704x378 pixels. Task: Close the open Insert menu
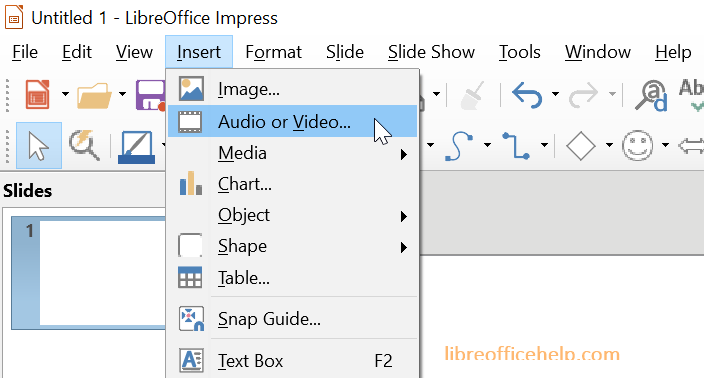click(x=199, y=52)
